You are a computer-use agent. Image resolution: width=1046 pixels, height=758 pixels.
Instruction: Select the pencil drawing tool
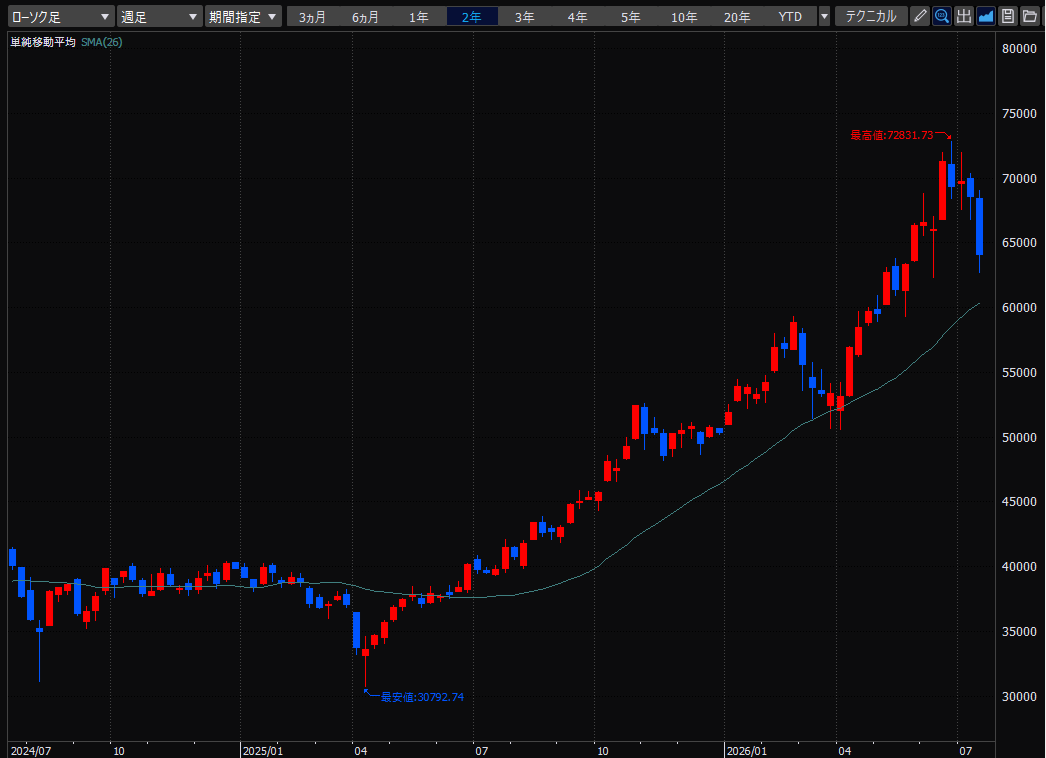click(920, 16)
